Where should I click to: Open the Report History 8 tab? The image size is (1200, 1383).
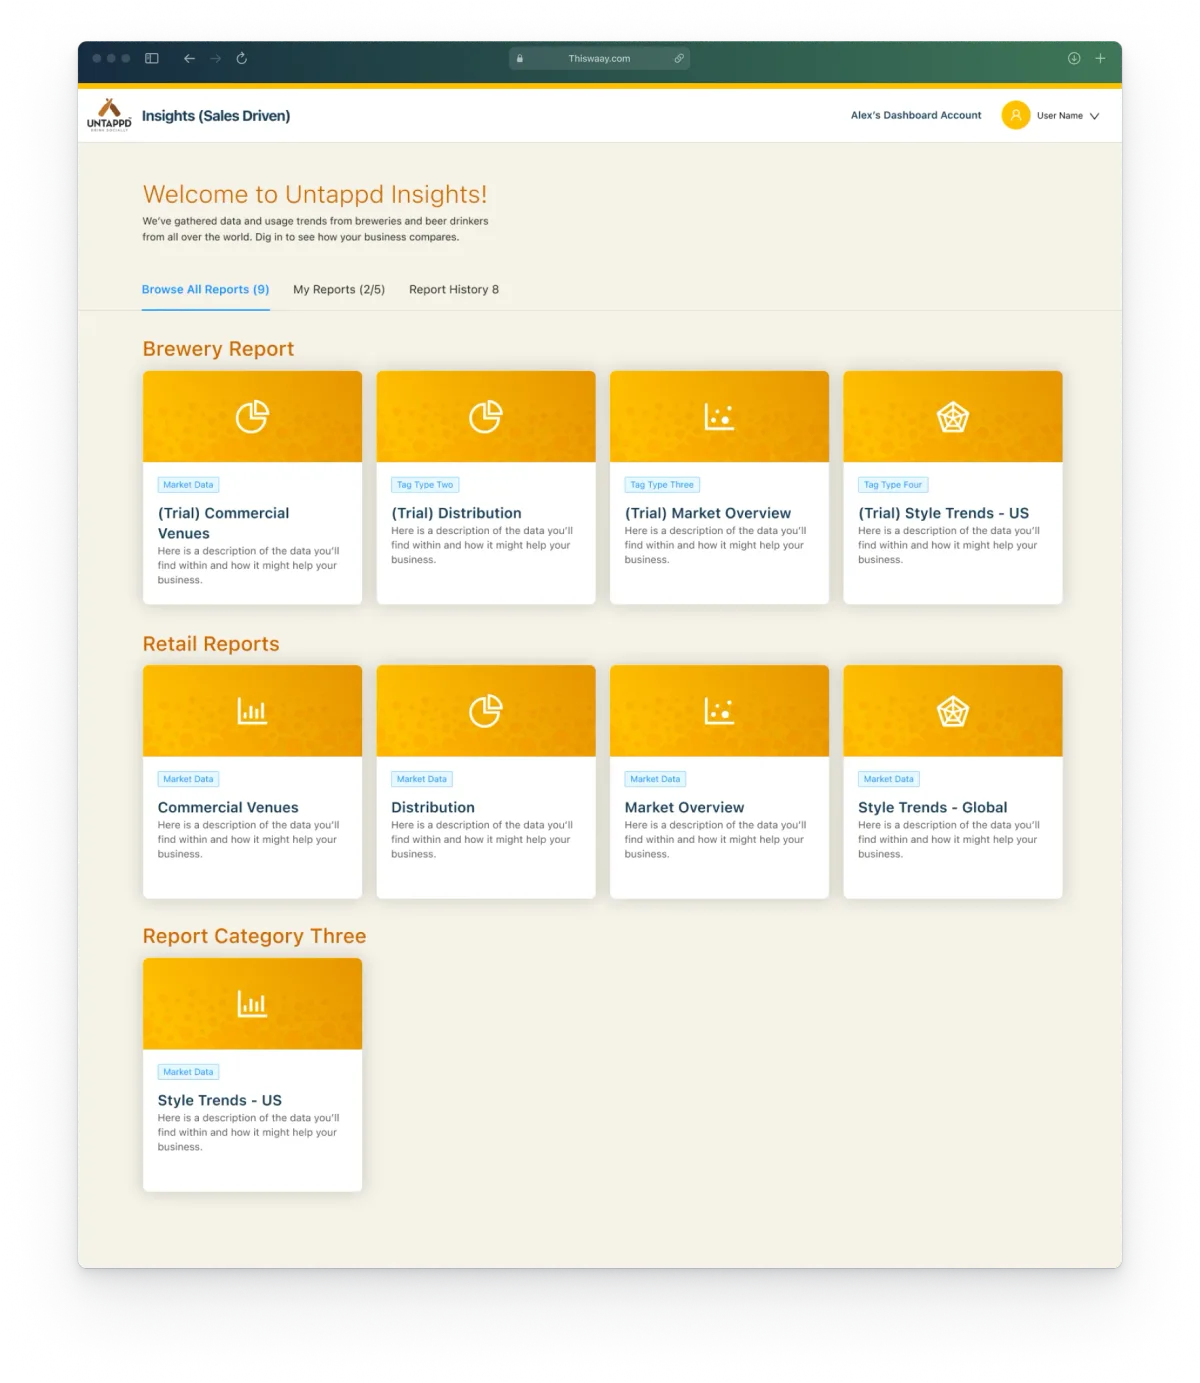tap(454, 289)
